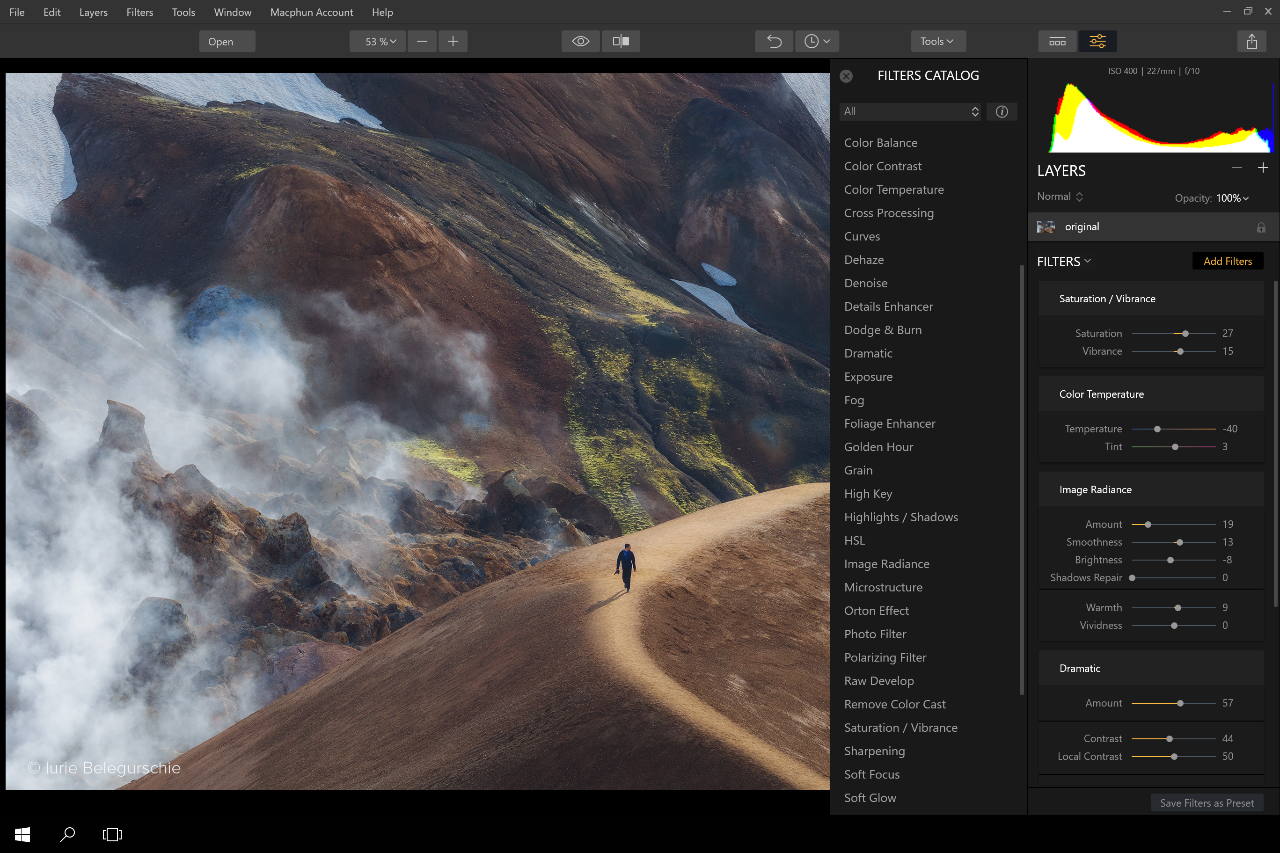Add a new layer with plus icon
This screenshot has width=1280, height=853.
click(1263, 168)
